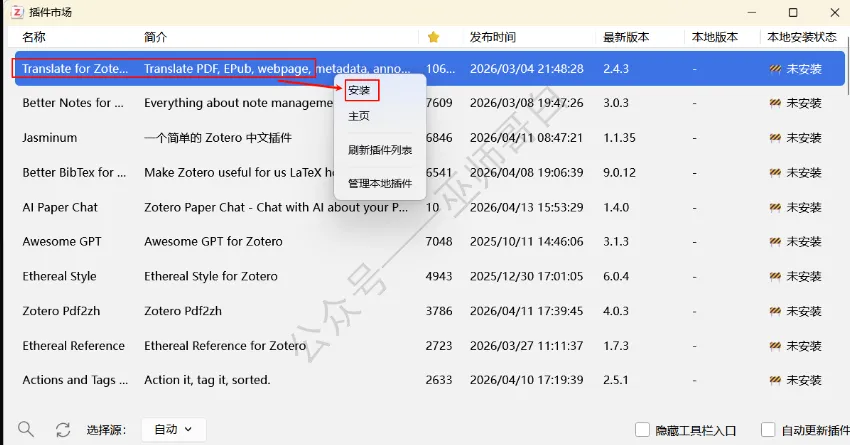
Task: Click not-installed status icon for Actions and Tags
Action: [x=775, y=380]
